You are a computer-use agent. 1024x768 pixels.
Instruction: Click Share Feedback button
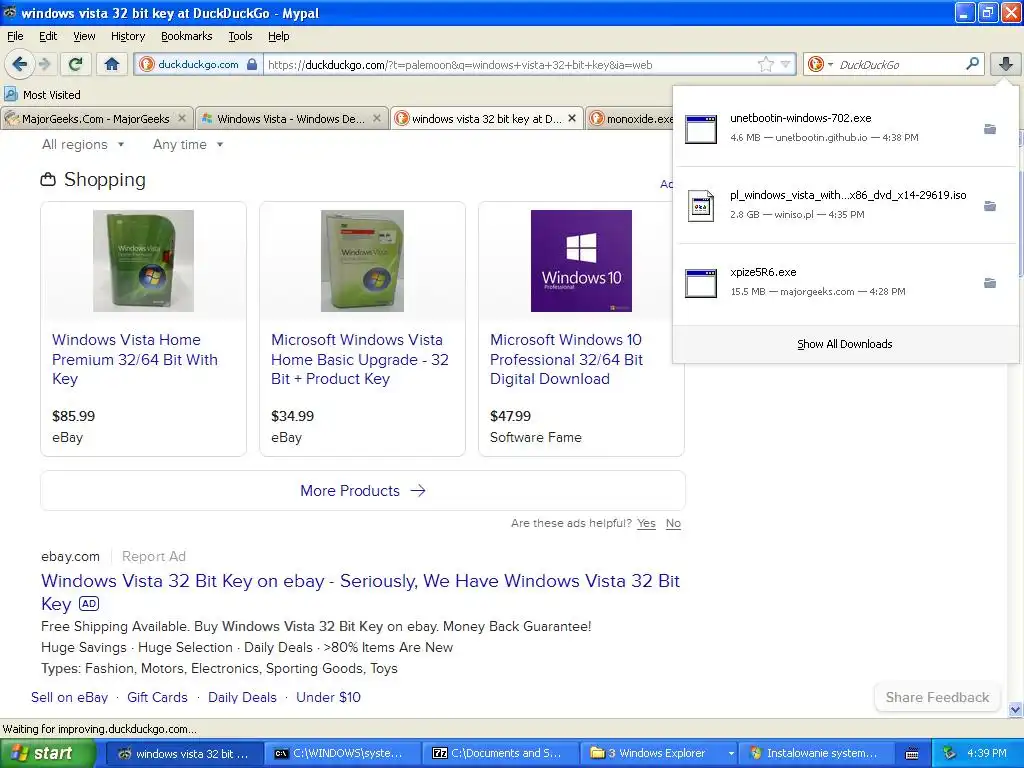pos(937,697)
